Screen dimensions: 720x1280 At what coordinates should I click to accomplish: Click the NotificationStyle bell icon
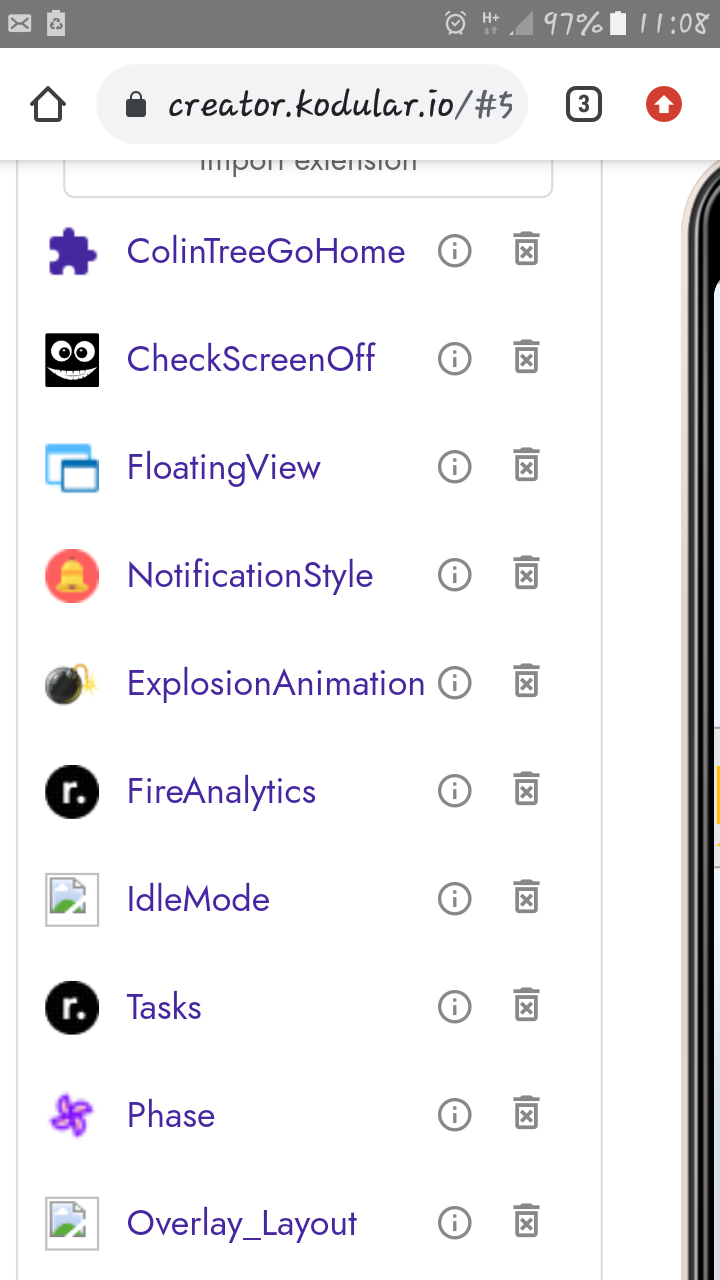coord(72,575)
